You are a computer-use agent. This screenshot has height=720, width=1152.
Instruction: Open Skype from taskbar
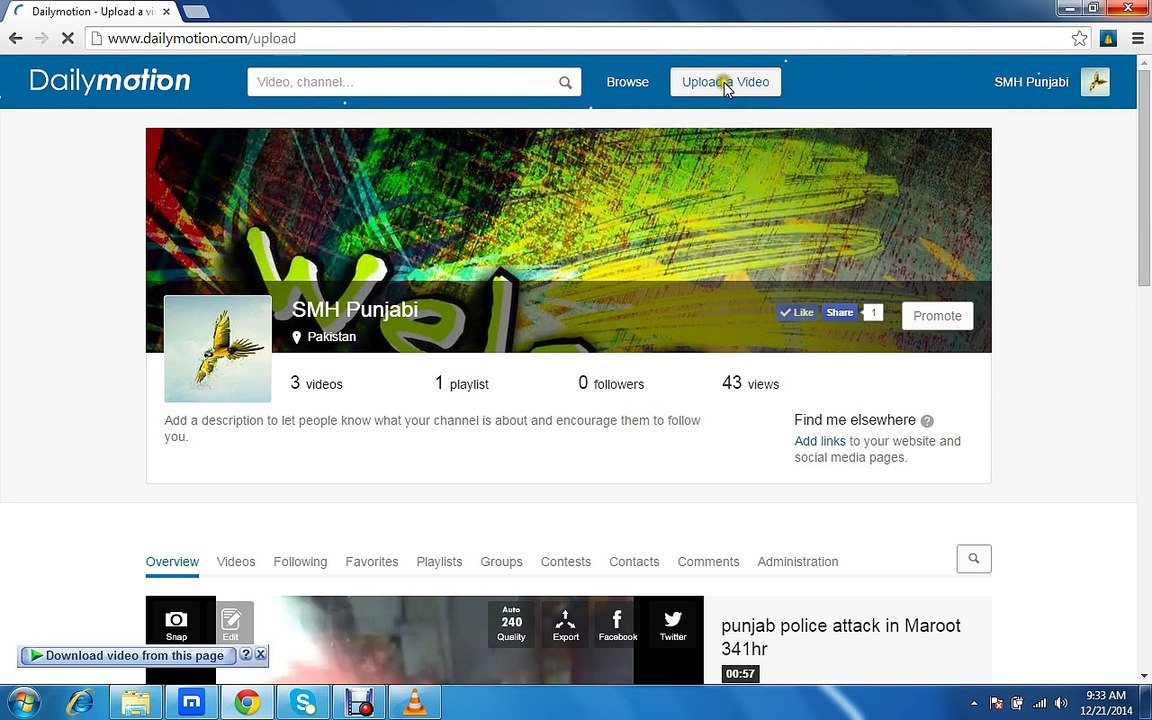coord(303,702)
